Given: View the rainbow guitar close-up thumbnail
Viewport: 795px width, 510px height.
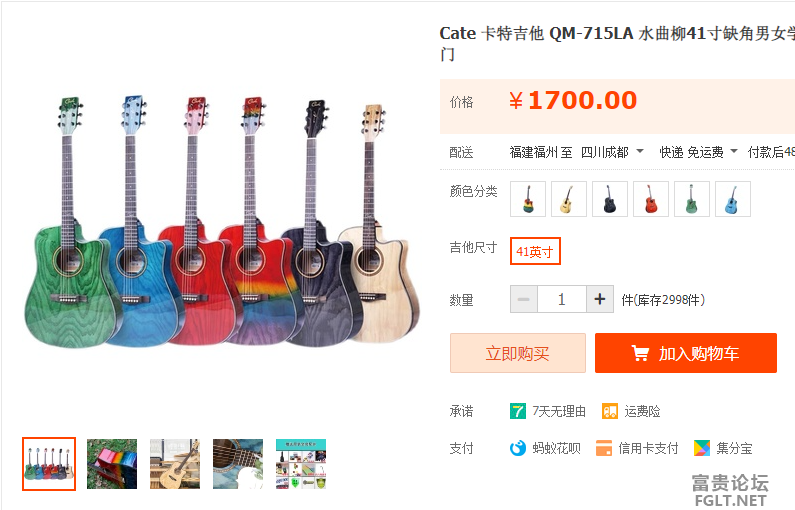Looking at the screenshot, I should (x=112, y=464).
